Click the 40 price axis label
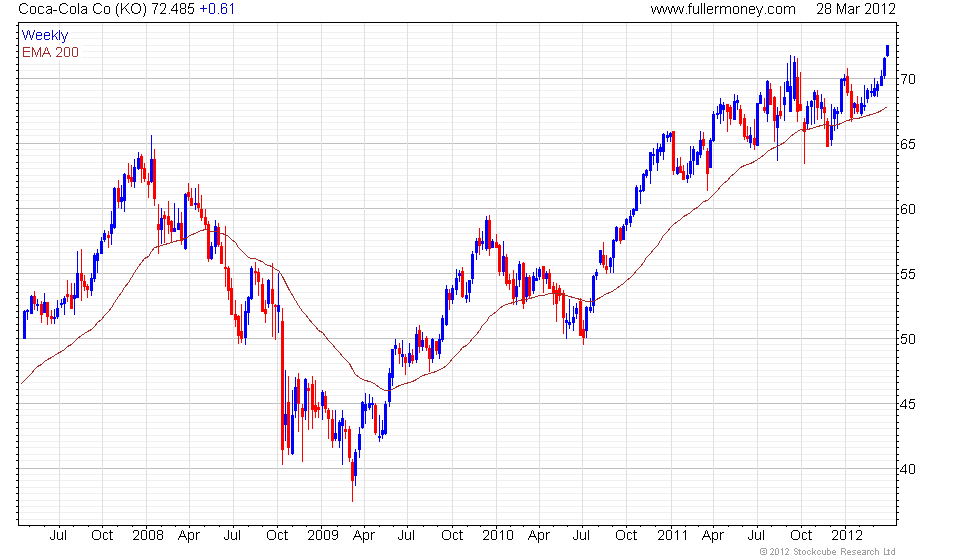980x560 pixels. 908,469
